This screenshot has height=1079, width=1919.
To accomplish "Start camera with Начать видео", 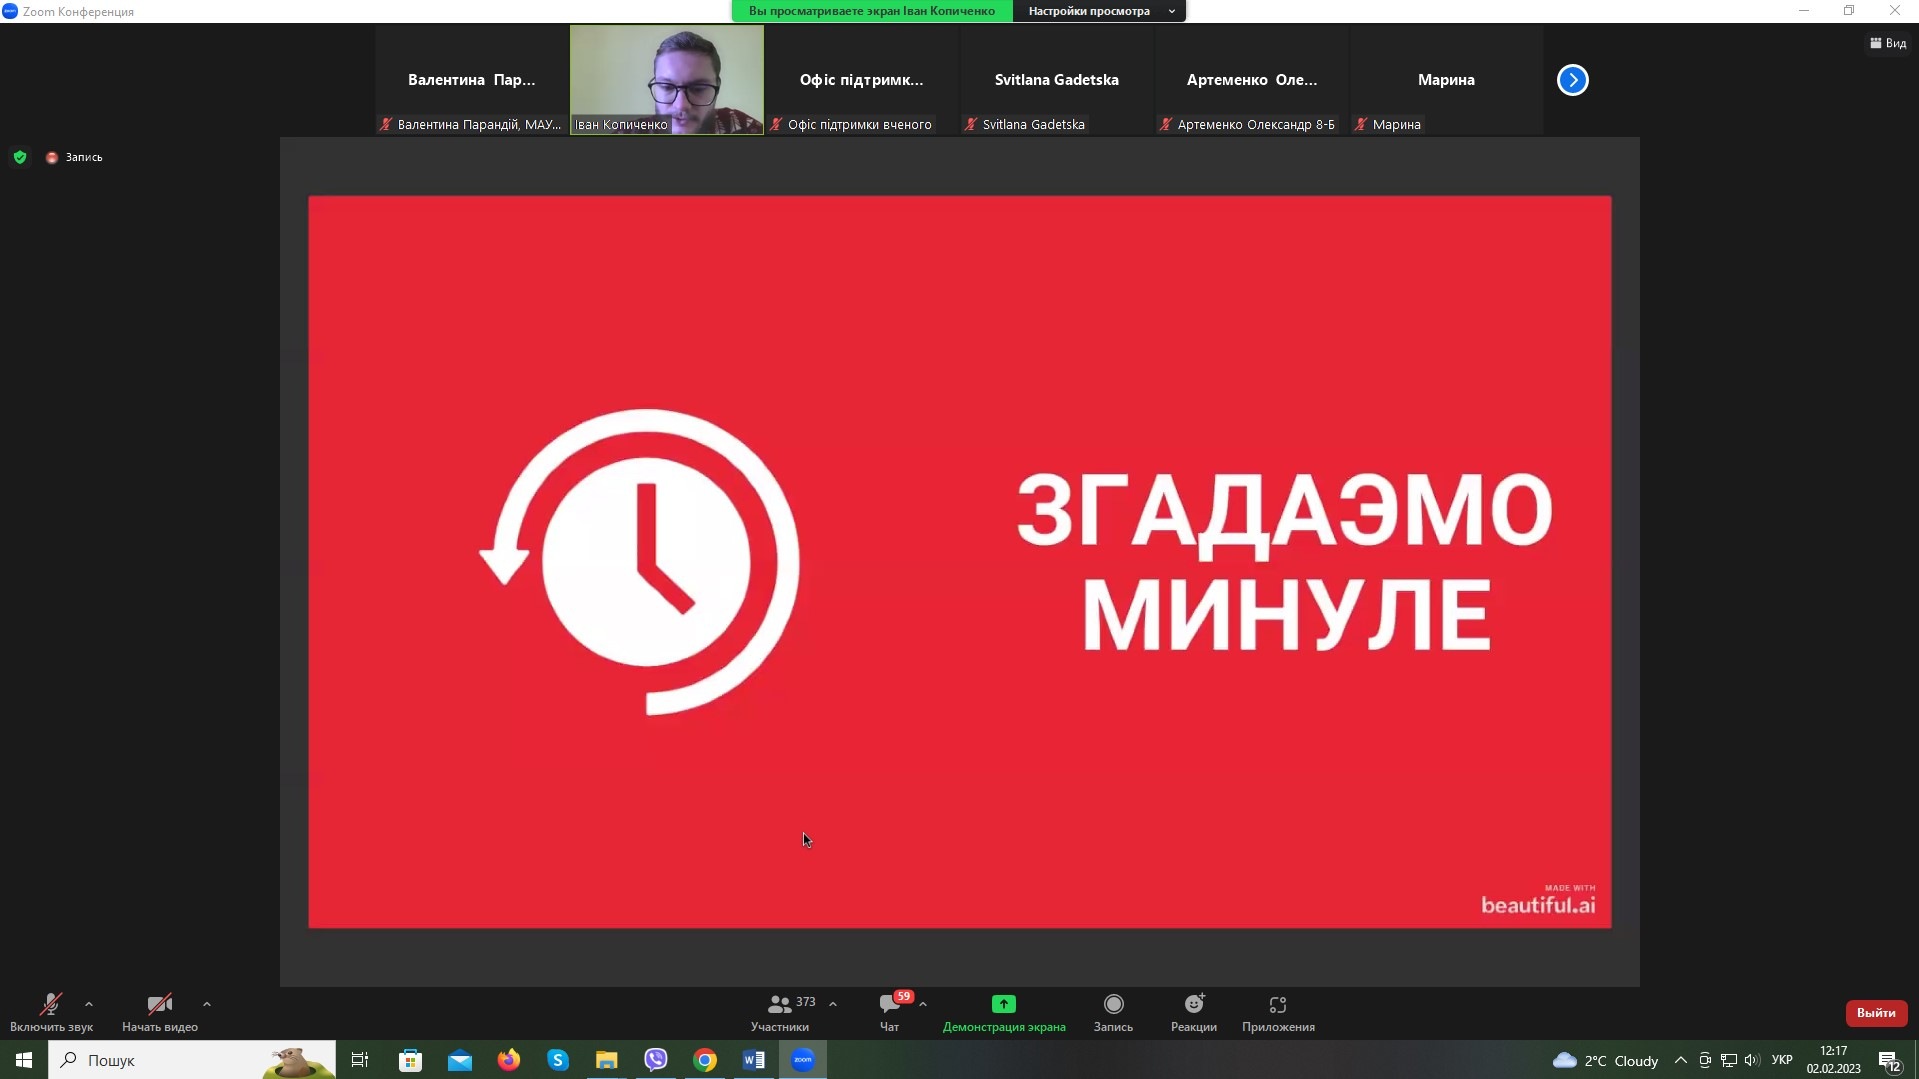I will pos(159,1005).
